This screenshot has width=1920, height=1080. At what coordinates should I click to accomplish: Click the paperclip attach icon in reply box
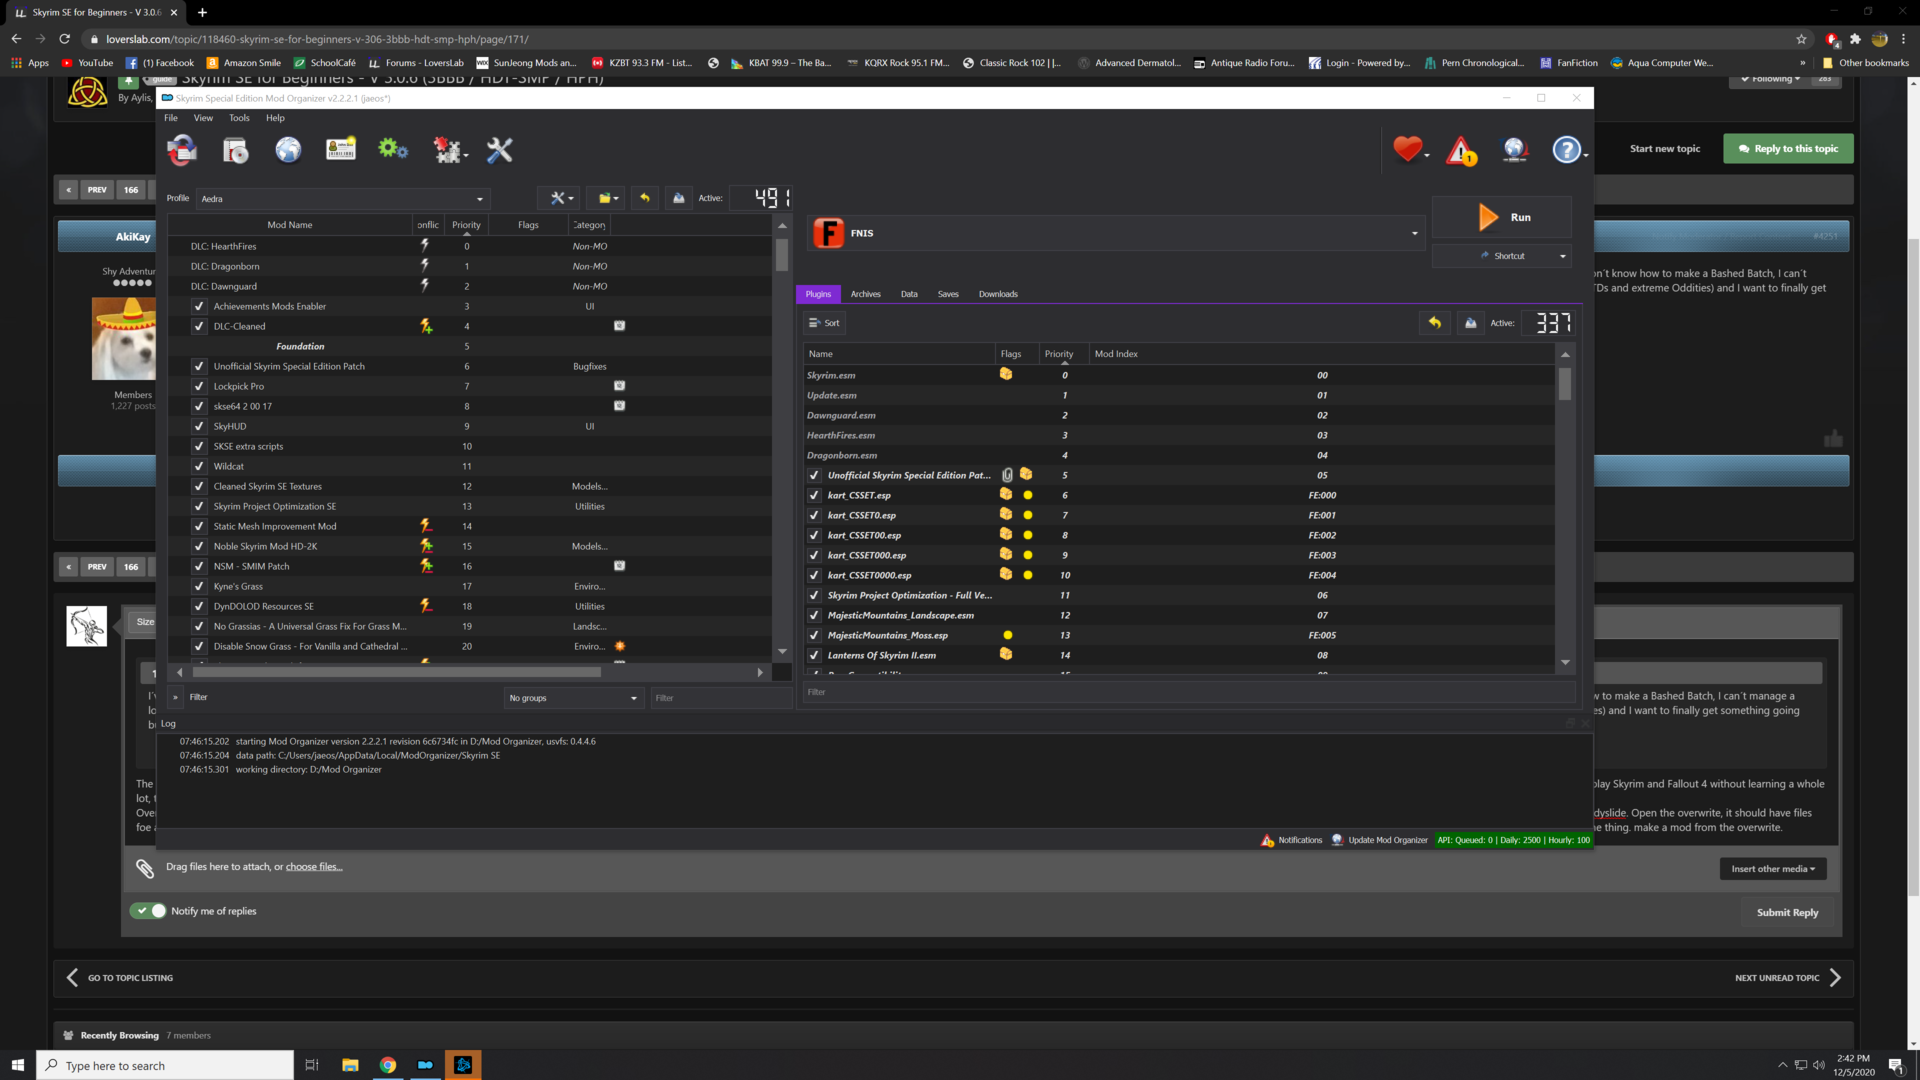[145, 868]
